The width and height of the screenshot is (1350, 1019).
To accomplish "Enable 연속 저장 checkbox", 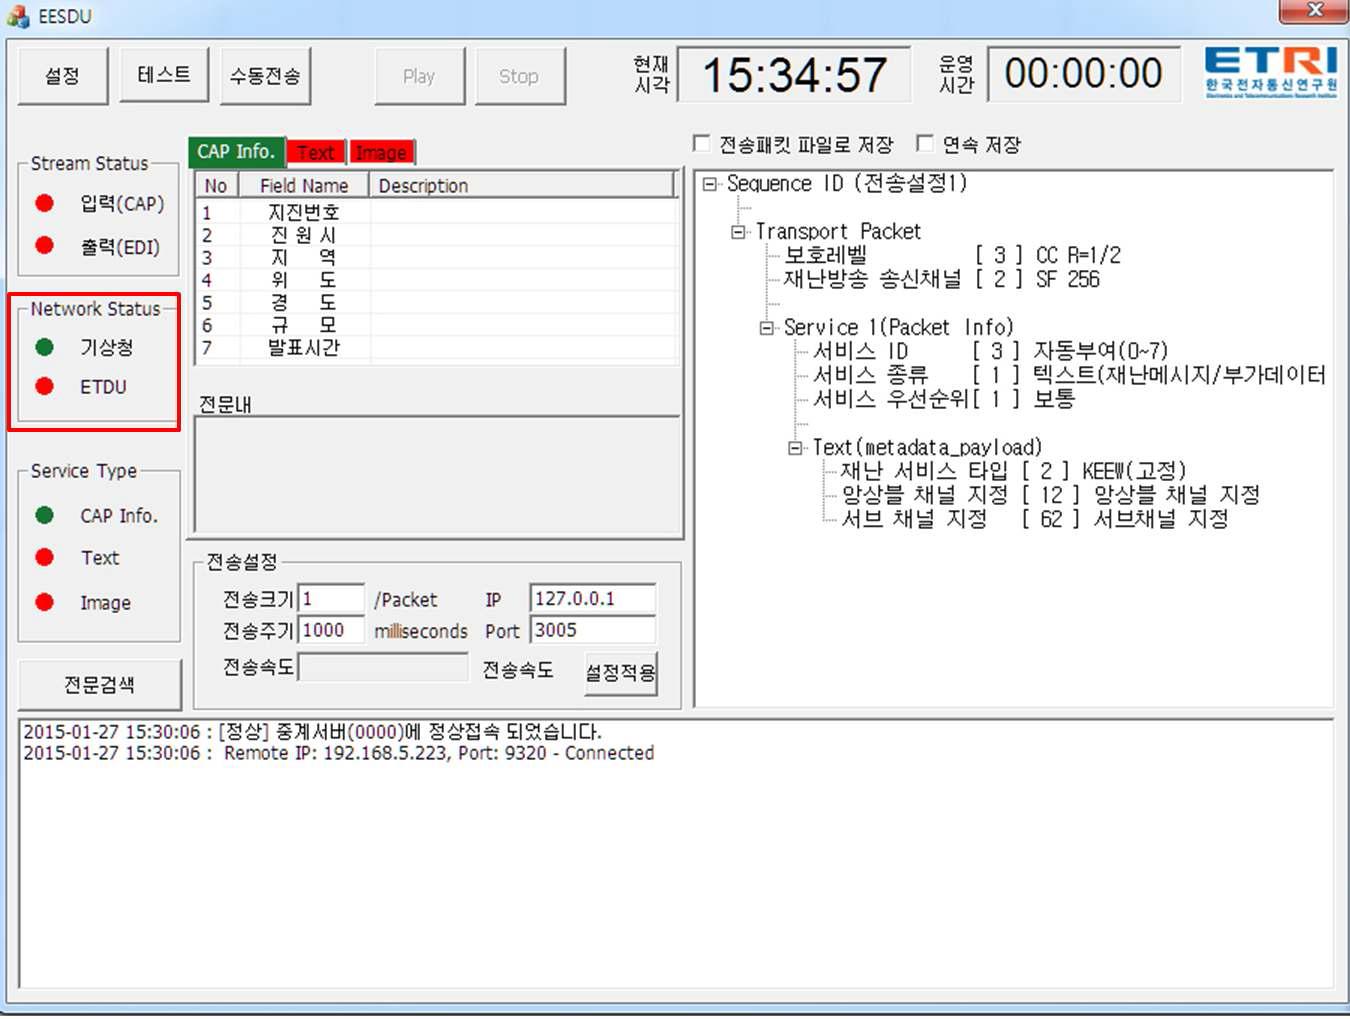I will 925,144.
